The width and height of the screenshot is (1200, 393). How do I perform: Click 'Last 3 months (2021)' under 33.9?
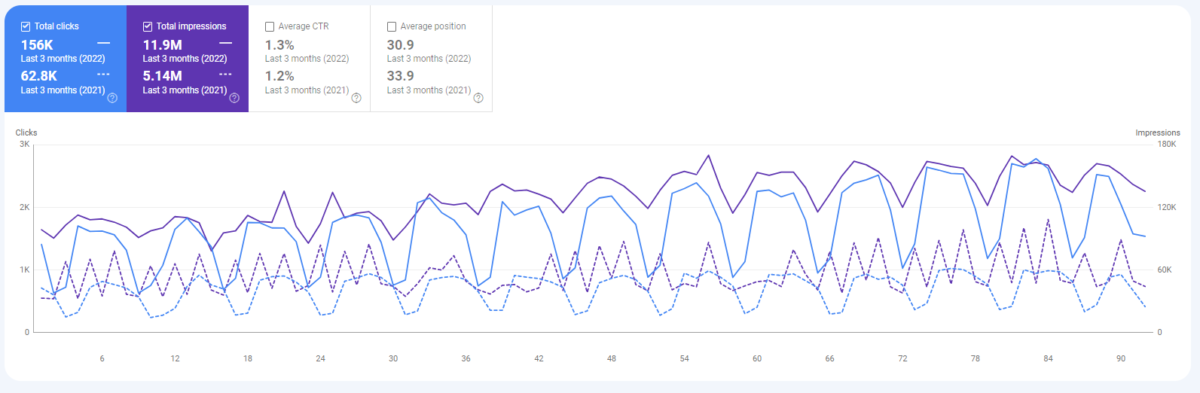pyautogui.click(x=429, y=90)
